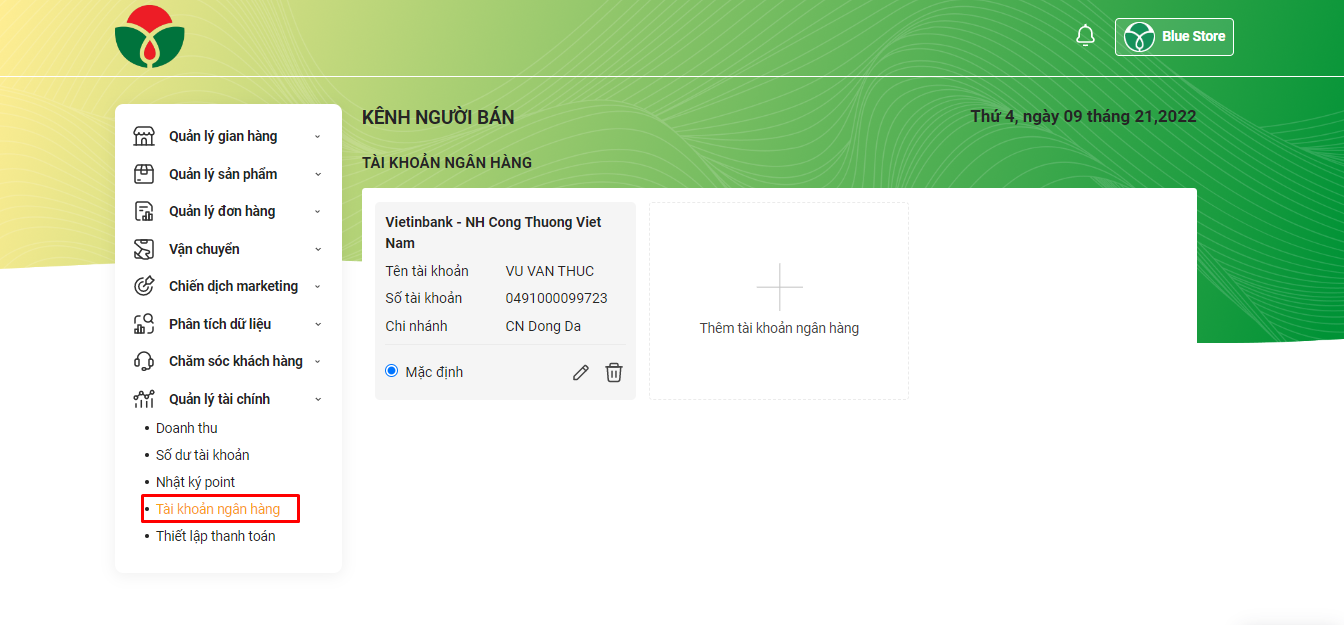Expand Quản lý đơn hàng chevron
This screenshot has width=1344, height=625.
318,211
